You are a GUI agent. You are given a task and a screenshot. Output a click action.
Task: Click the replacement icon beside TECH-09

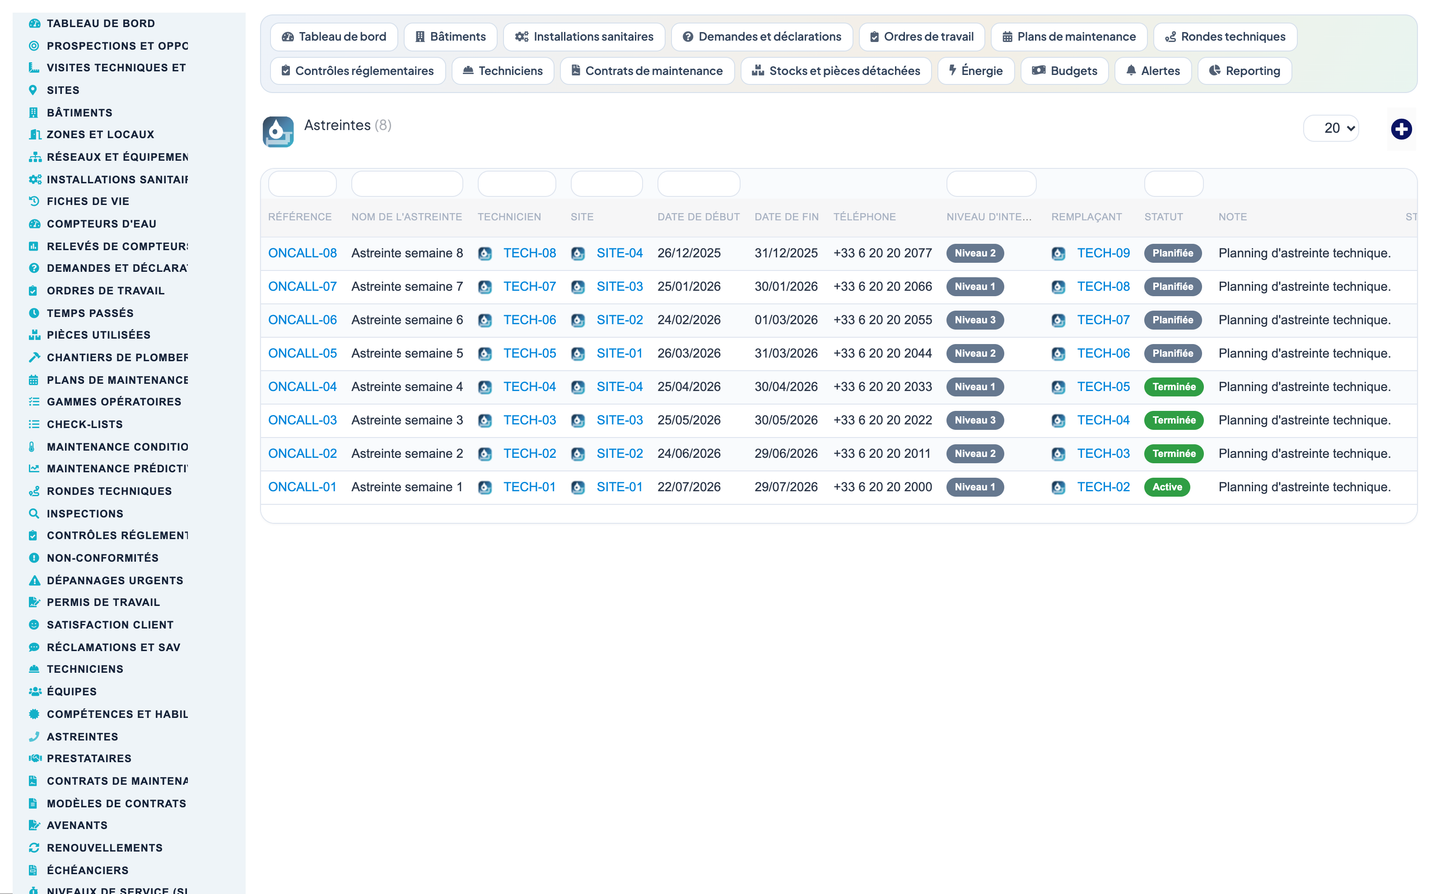coord(1058,254)
